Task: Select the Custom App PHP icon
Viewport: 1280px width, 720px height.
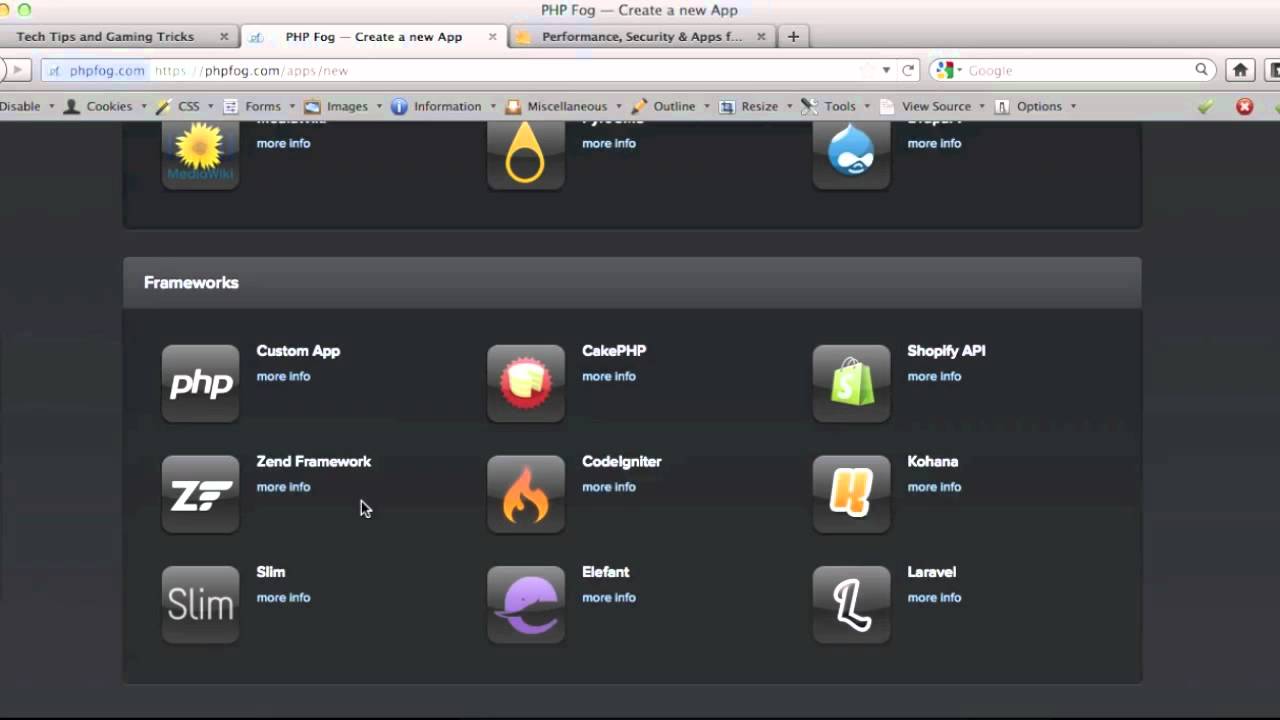Action: 200,383
